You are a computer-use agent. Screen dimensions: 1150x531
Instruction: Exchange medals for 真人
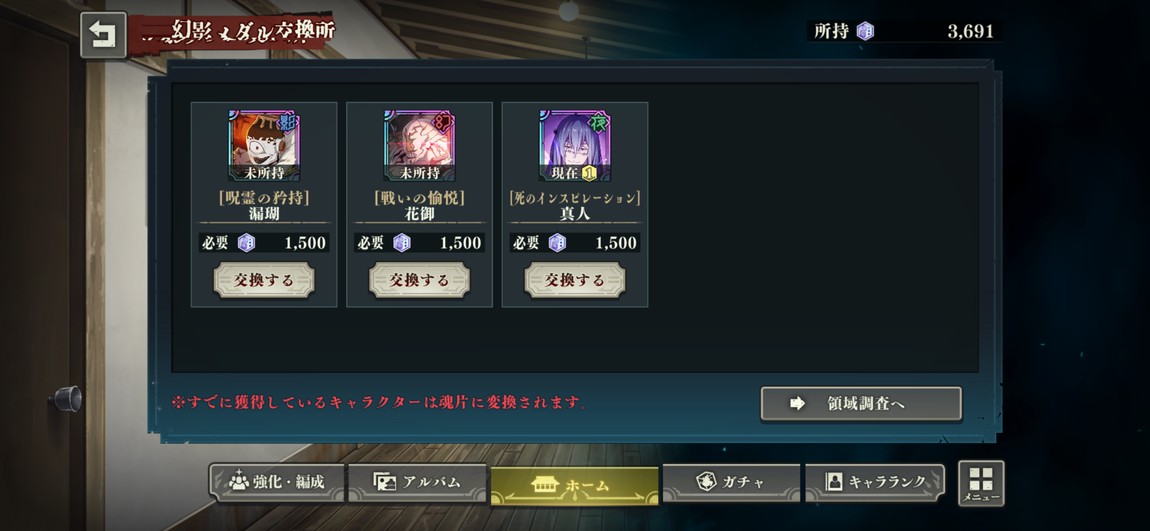(x=575, y=280)
